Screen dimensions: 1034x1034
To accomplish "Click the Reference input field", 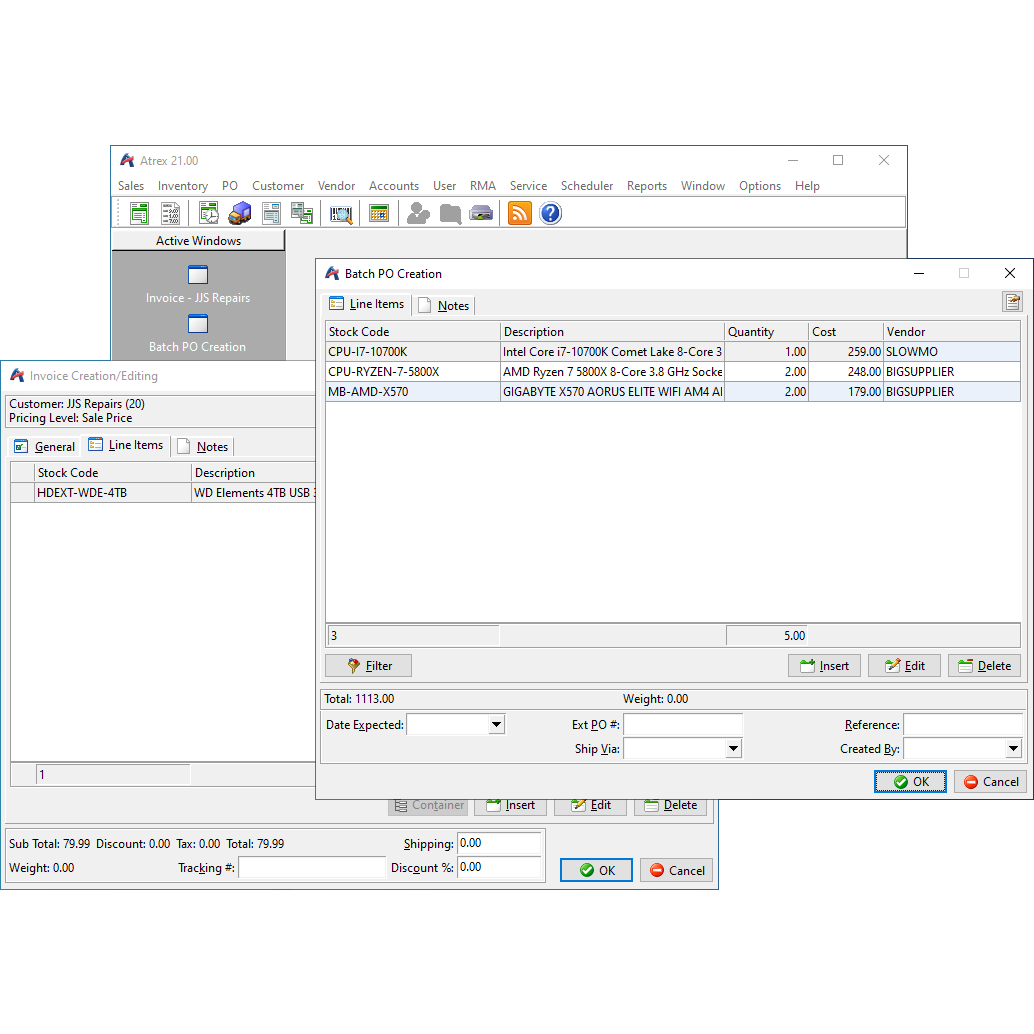I will (x=963, y=725).
